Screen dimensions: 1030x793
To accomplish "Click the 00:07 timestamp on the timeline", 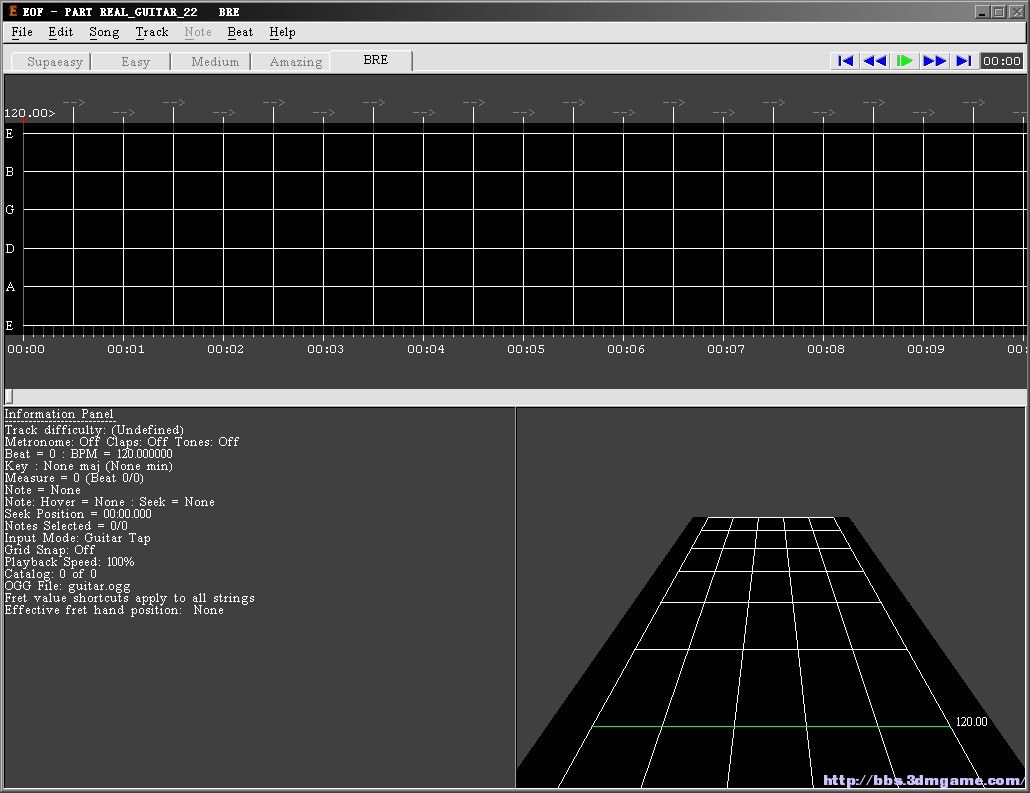I will click(x=726, y=349).
